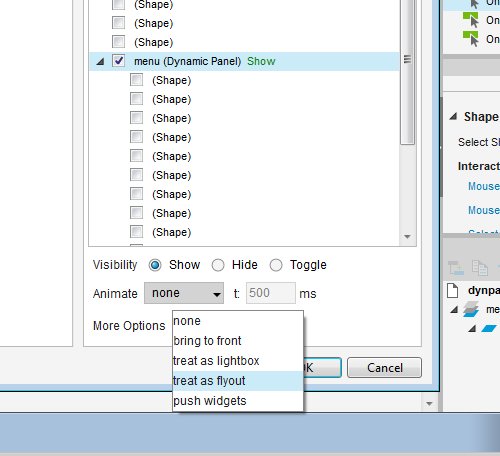Click the sort/filter tree icon in outline toolbar
Screen dimensions: 500x456
[456, 268]
